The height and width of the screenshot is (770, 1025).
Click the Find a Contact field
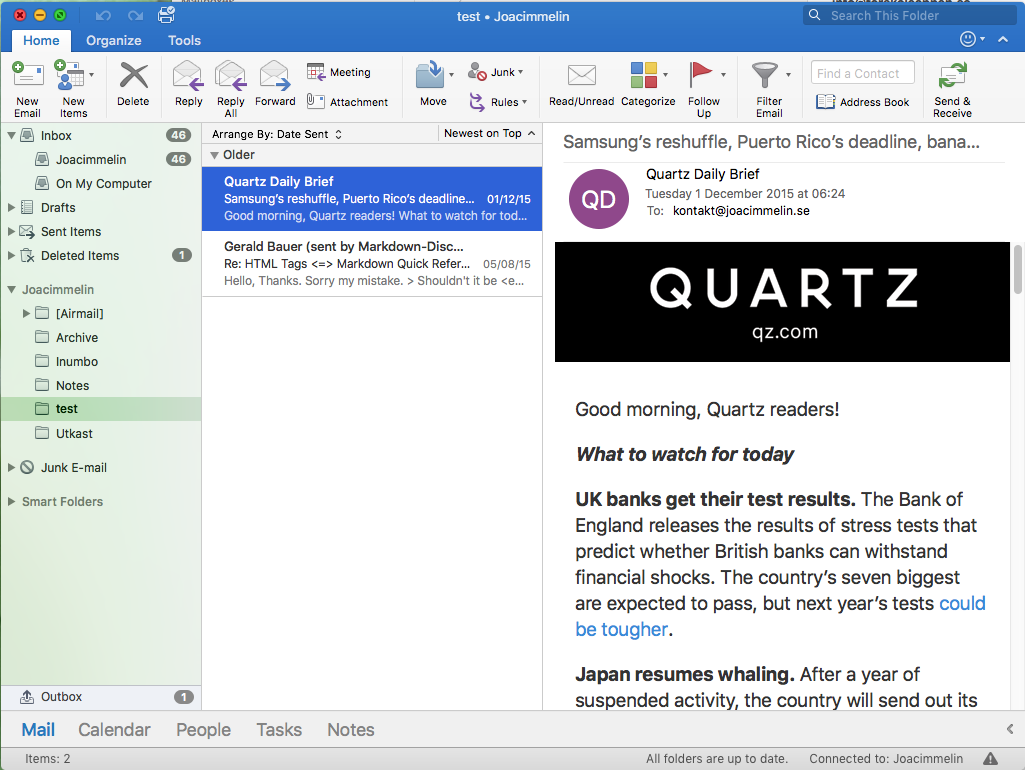pyautogui.click(x=862, y=73)
